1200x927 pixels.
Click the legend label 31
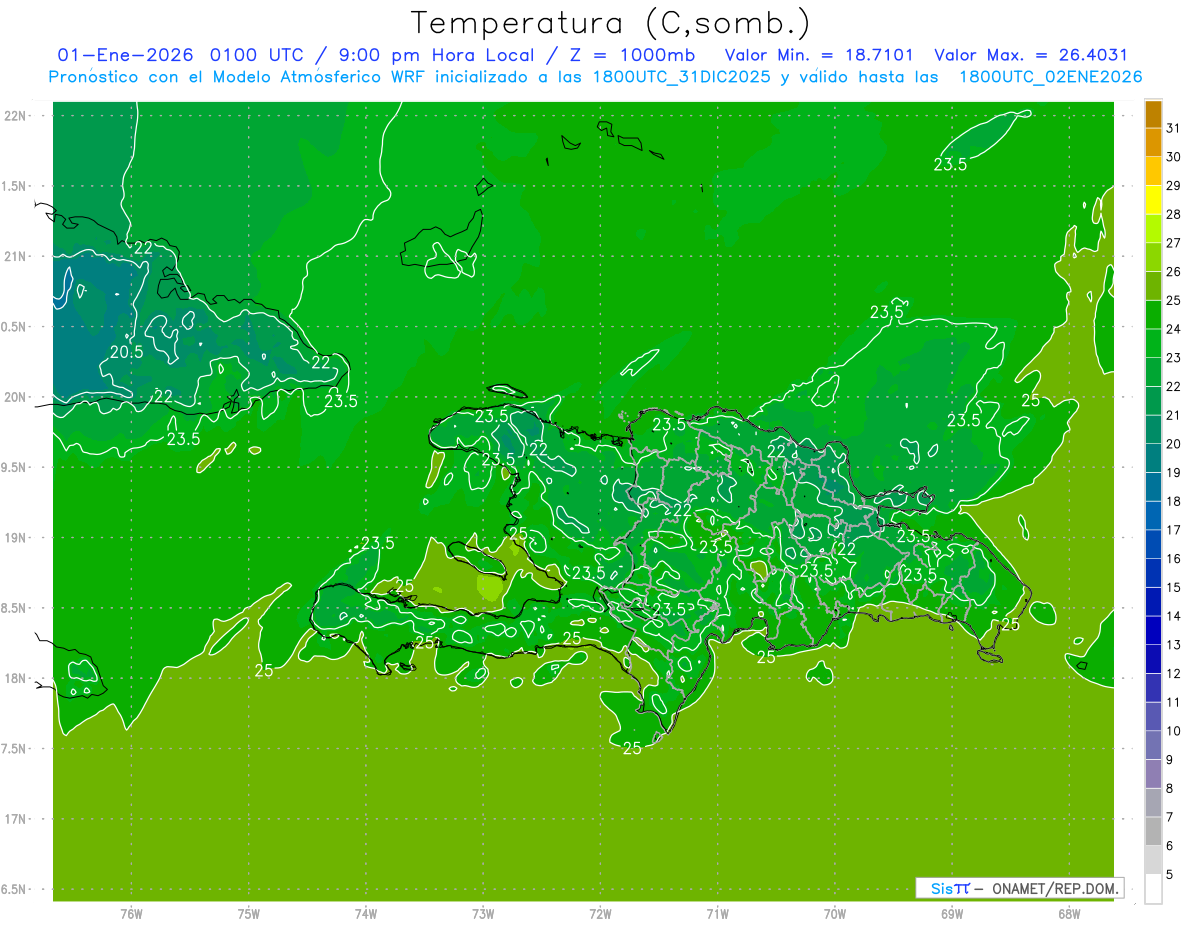[1174, 128]
